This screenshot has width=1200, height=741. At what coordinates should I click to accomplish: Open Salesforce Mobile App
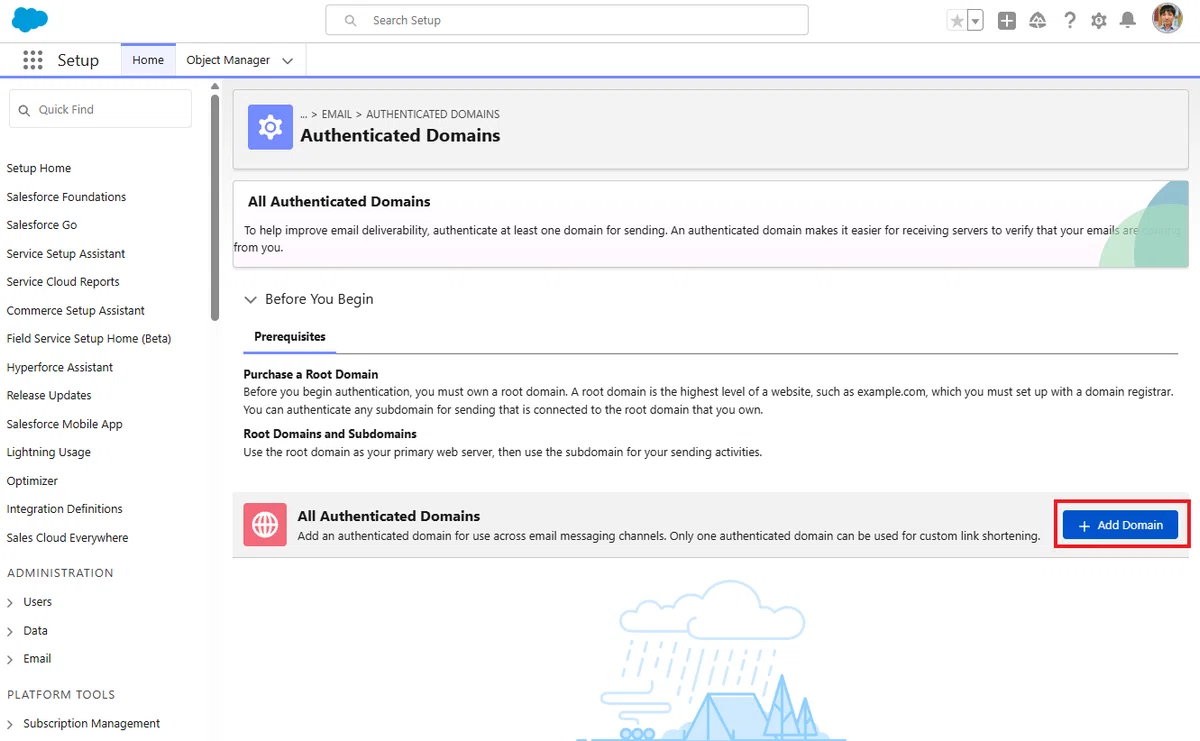click(65, 424)
